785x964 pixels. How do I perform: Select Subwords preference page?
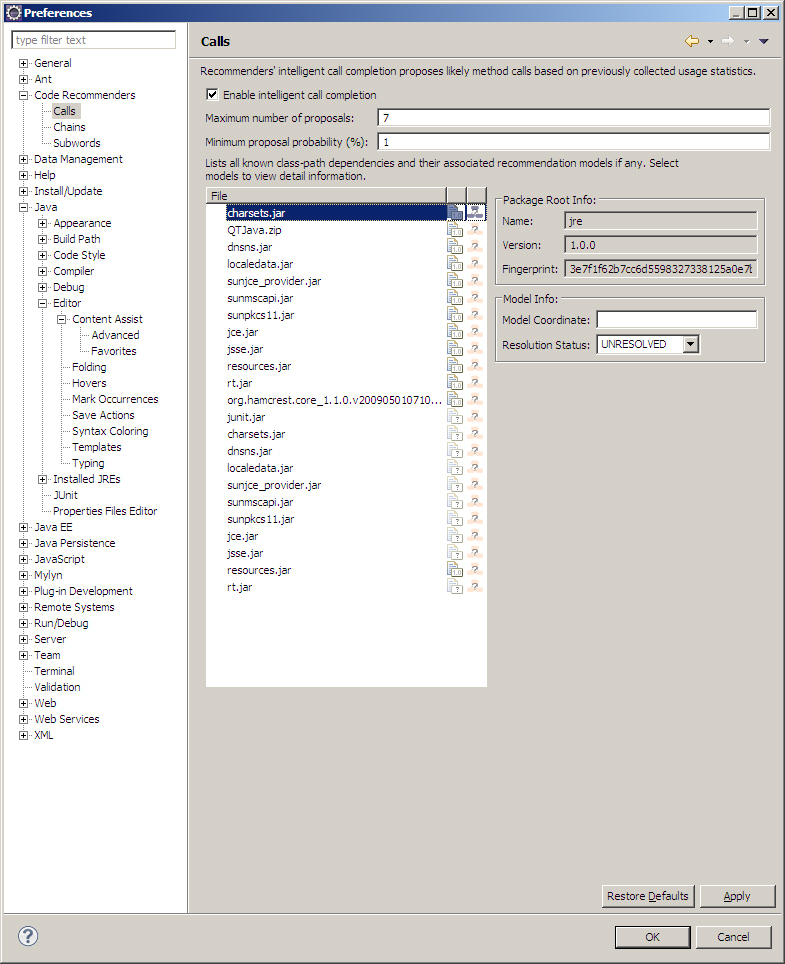pos(77,143)
